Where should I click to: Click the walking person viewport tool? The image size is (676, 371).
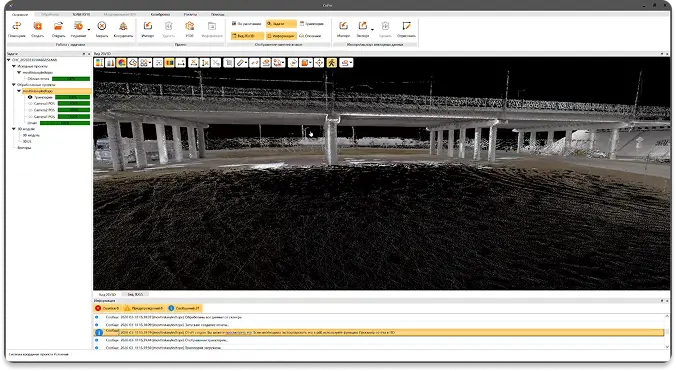click(331, 63)
